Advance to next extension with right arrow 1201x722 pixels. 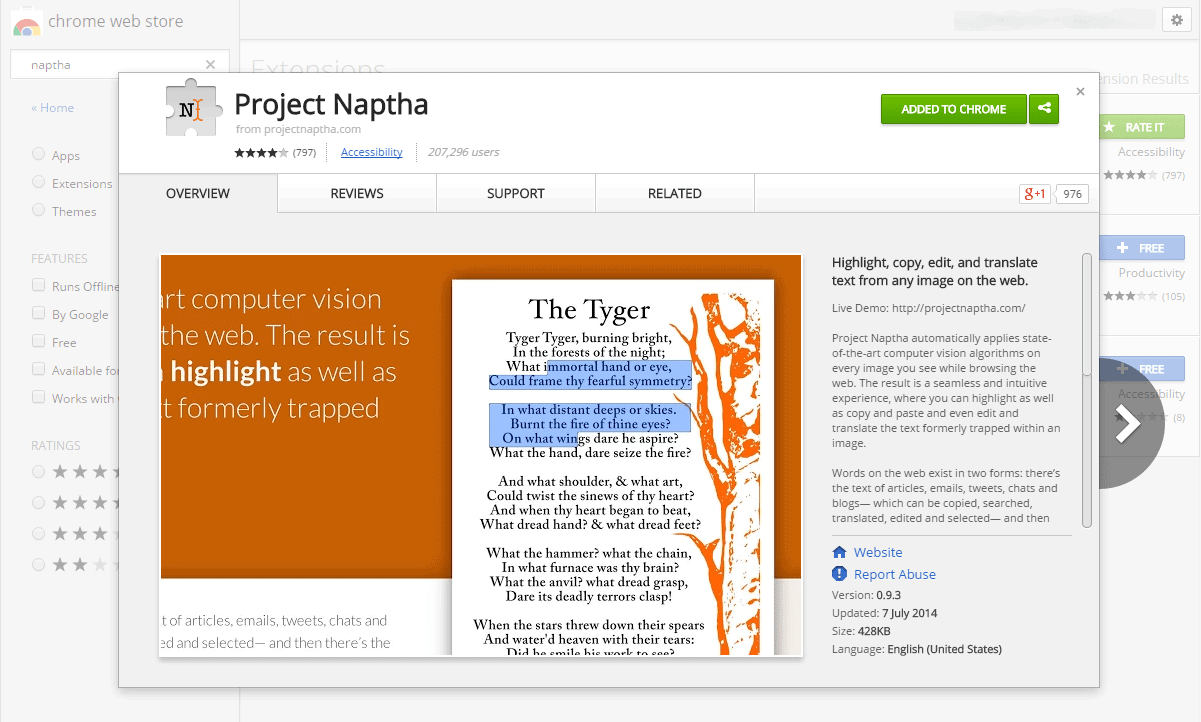[1127, 424]
